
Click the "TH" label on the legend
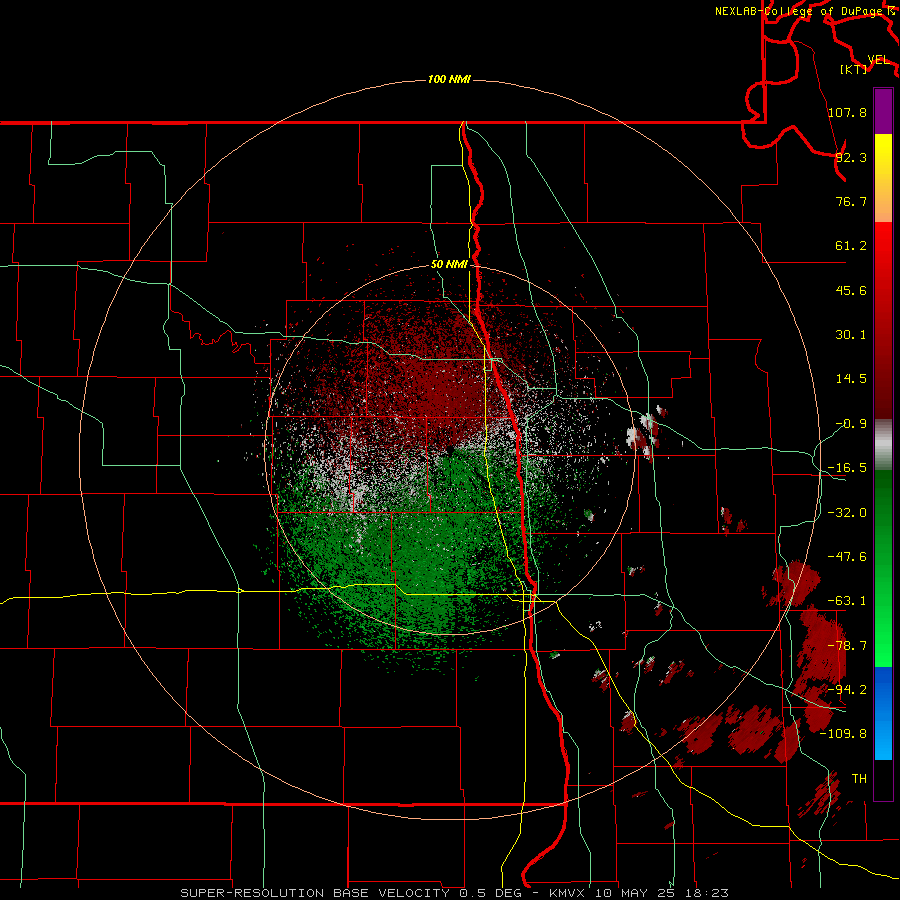point(859,778)
